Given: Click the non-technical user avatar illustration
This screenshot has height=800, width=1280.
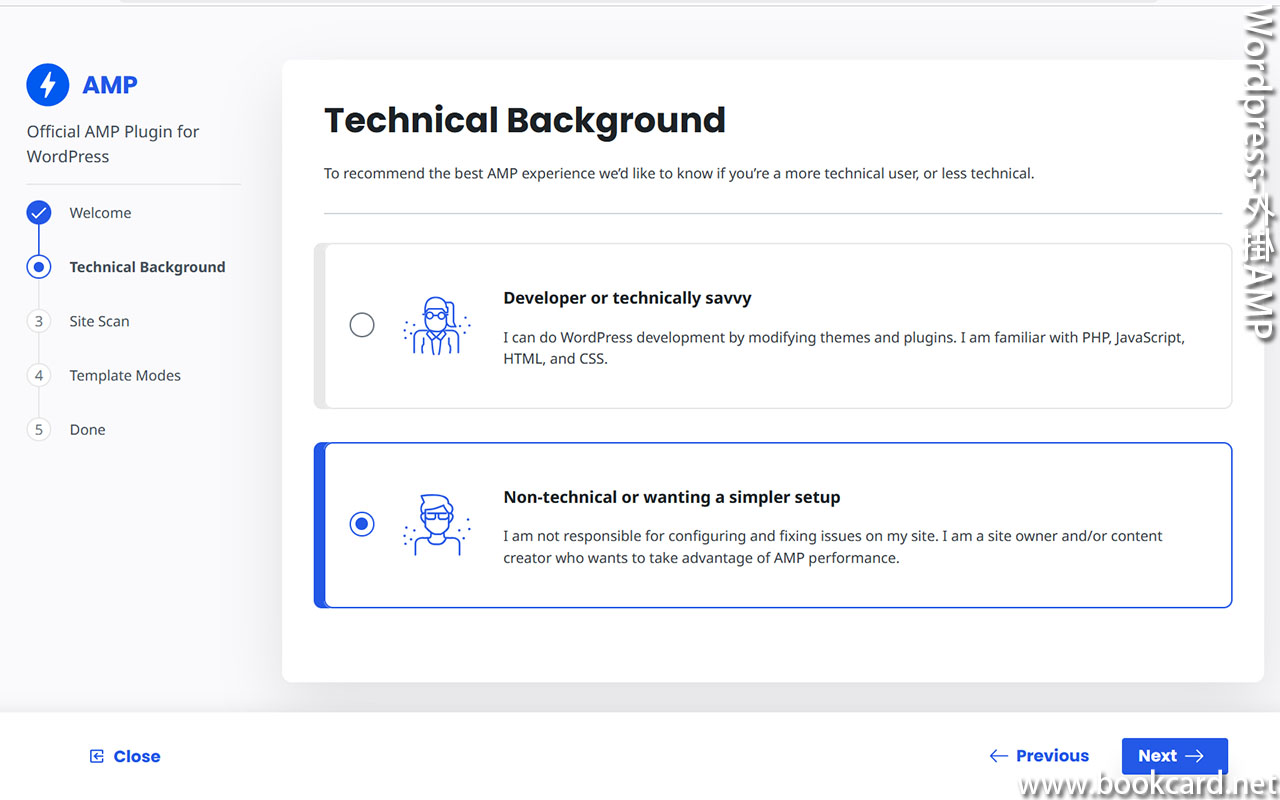Looking at the screenshot, I should click(x=436, y=524).
